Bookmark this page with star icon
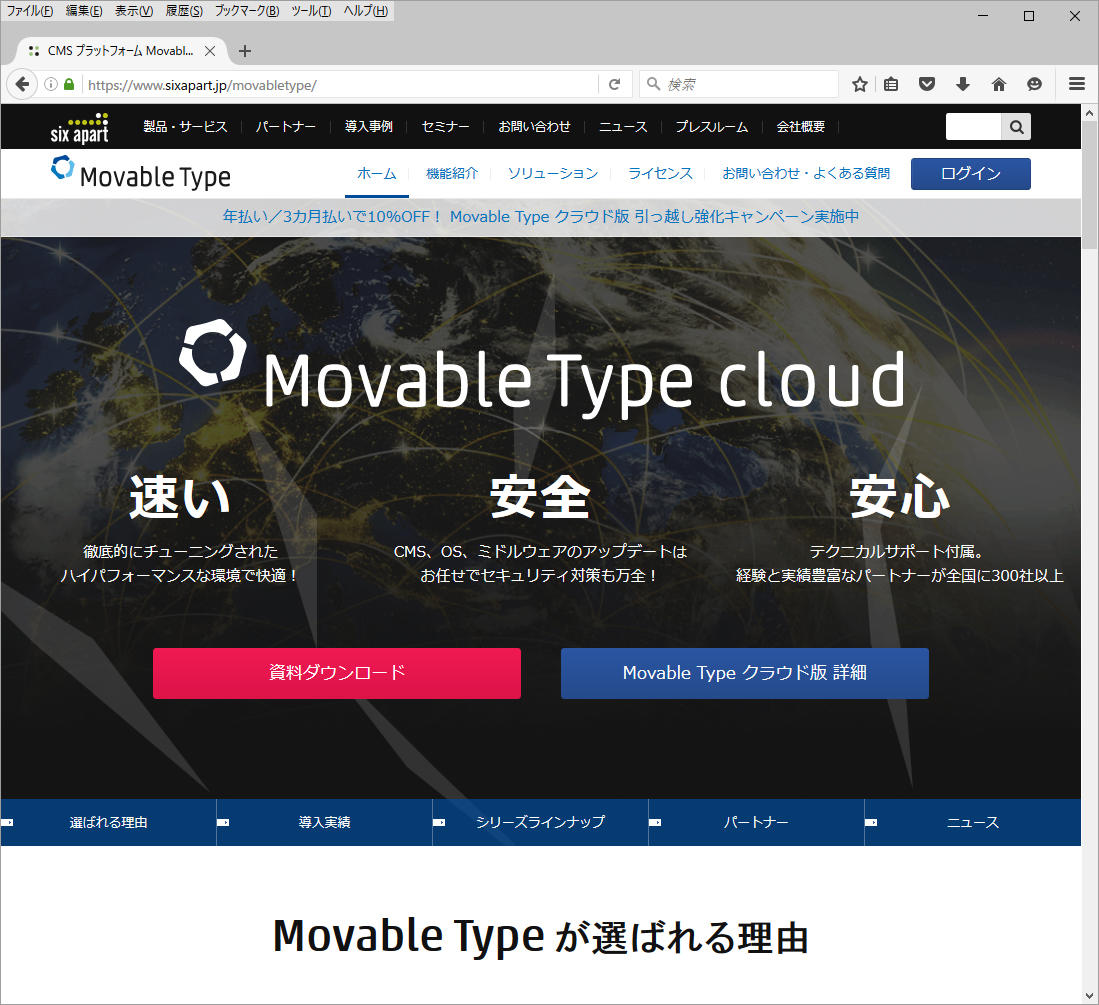Screen dimensions: 1099x1005 860,85
